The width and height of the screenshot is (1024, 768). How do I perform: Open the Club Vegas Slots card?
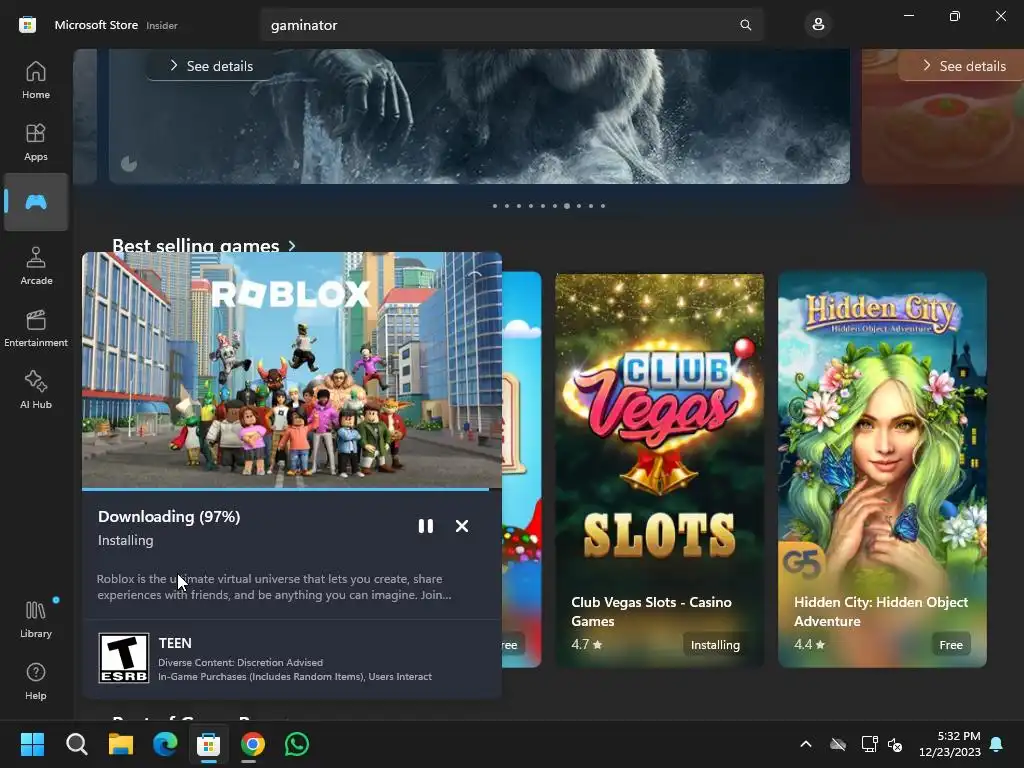(660, 470)
